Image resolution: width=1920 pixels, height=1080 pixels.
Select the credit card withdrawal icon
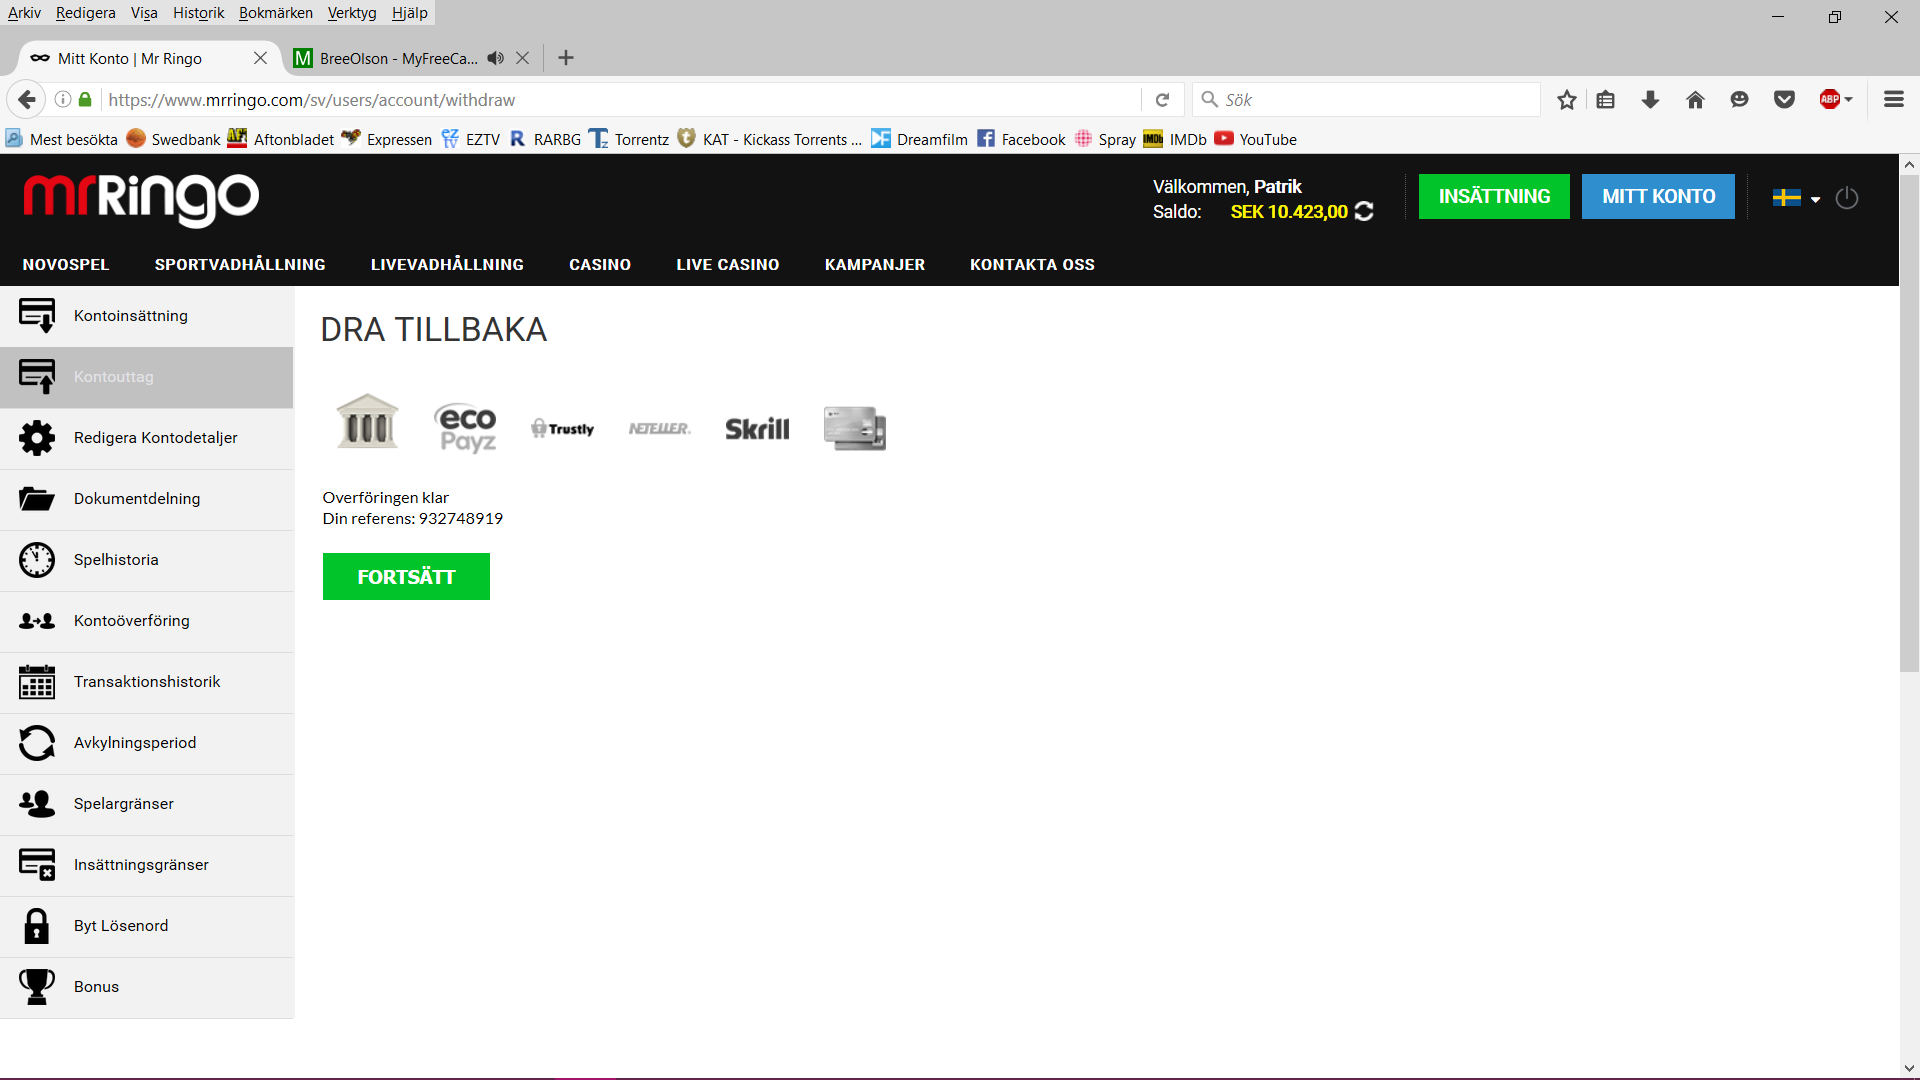point(855,428)
